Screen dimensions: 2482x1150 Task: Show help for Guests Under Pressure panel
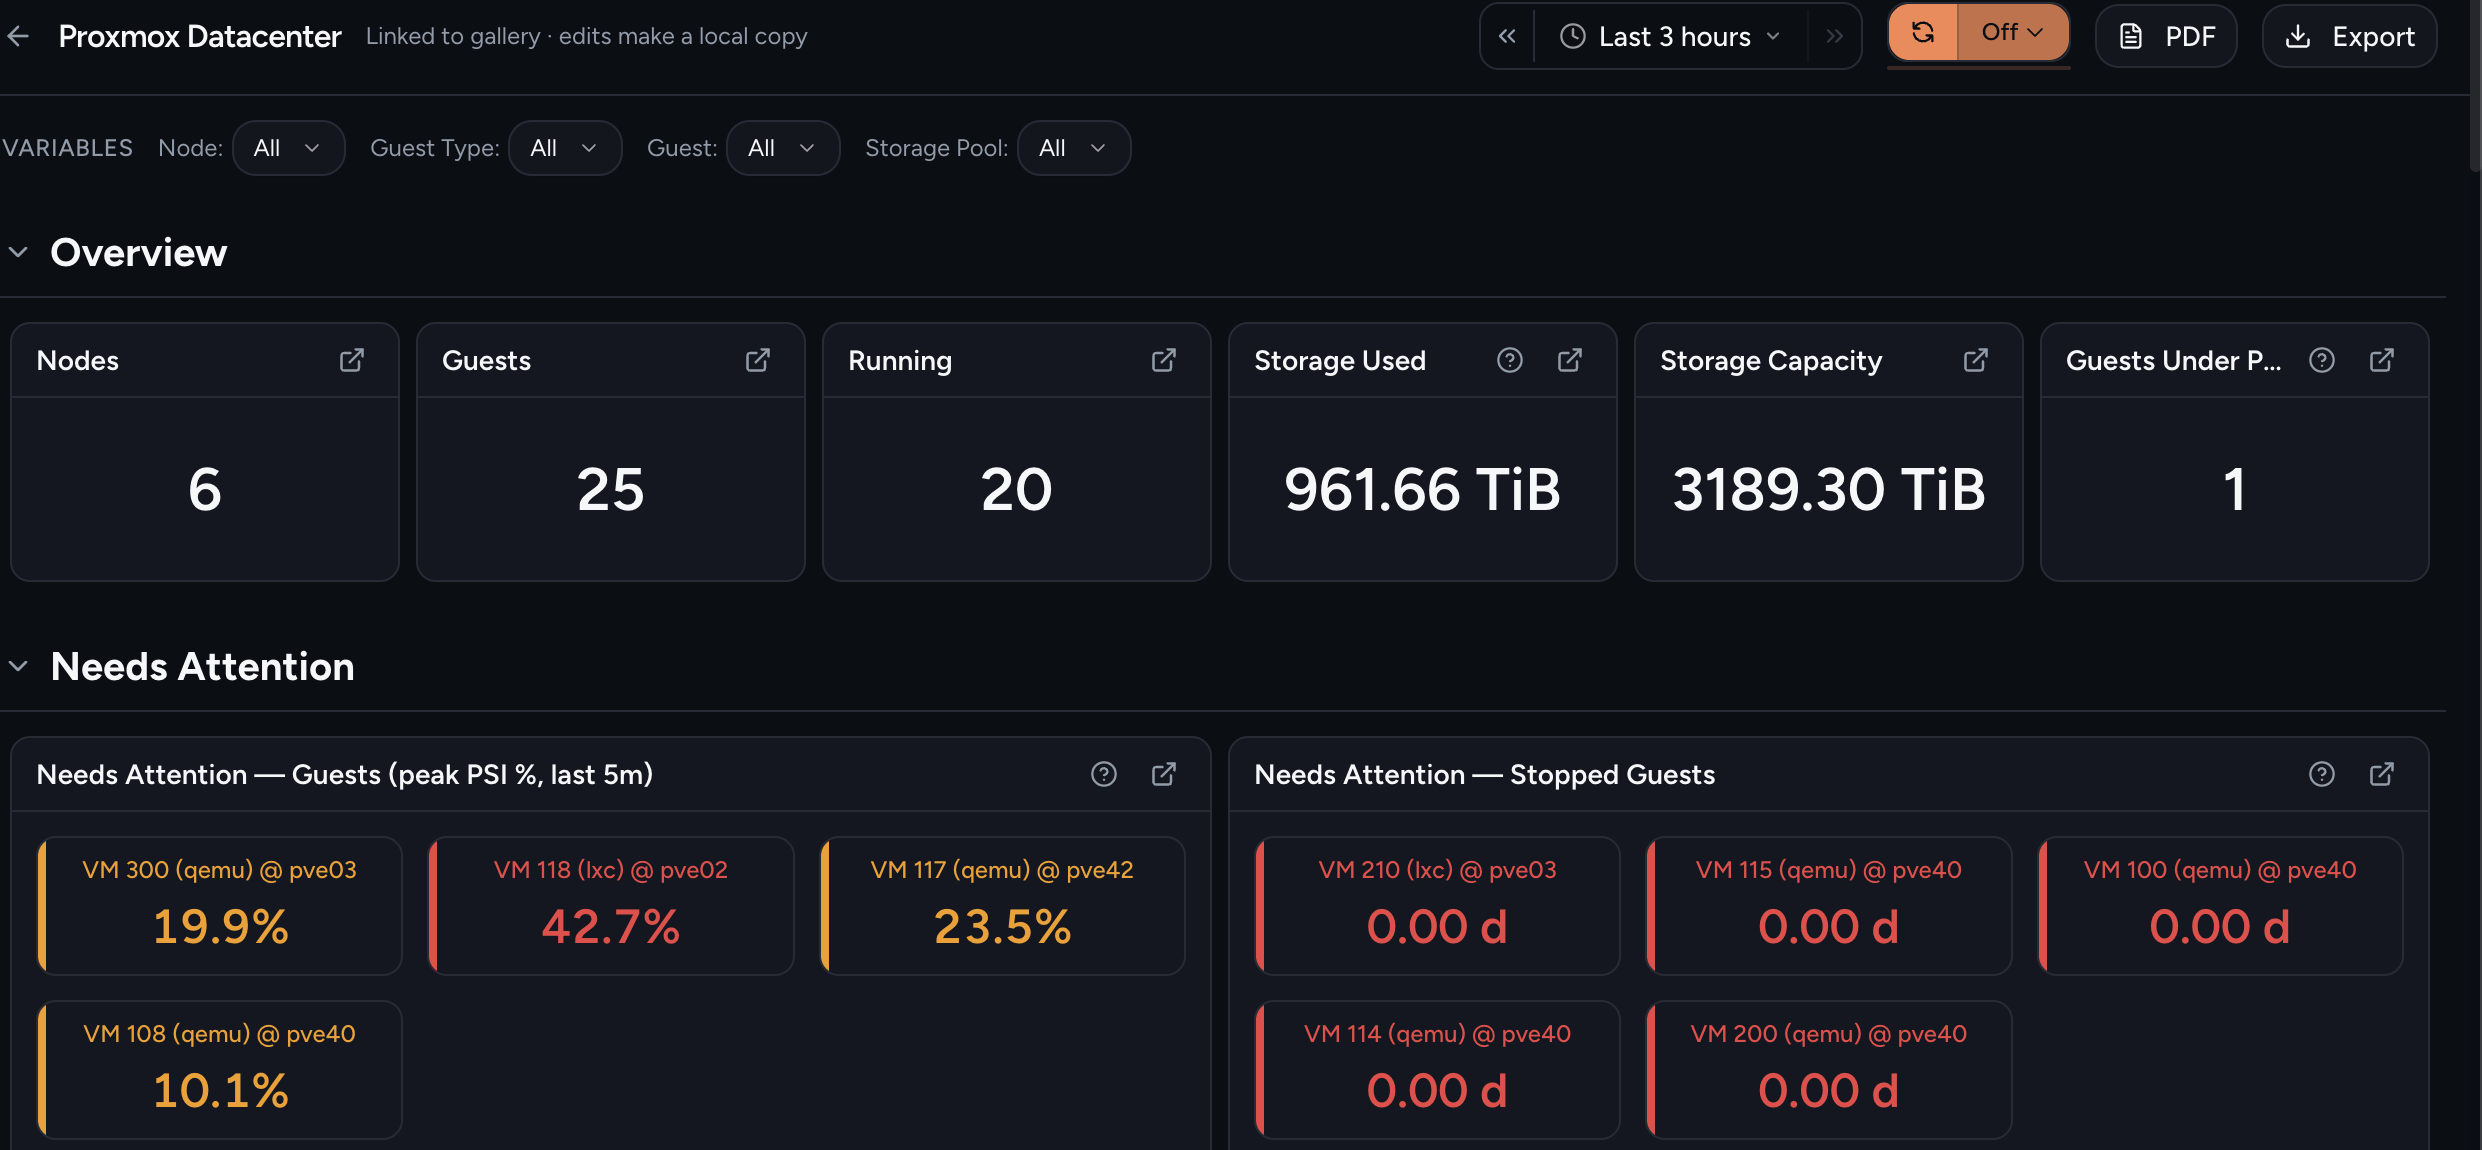2322,360
